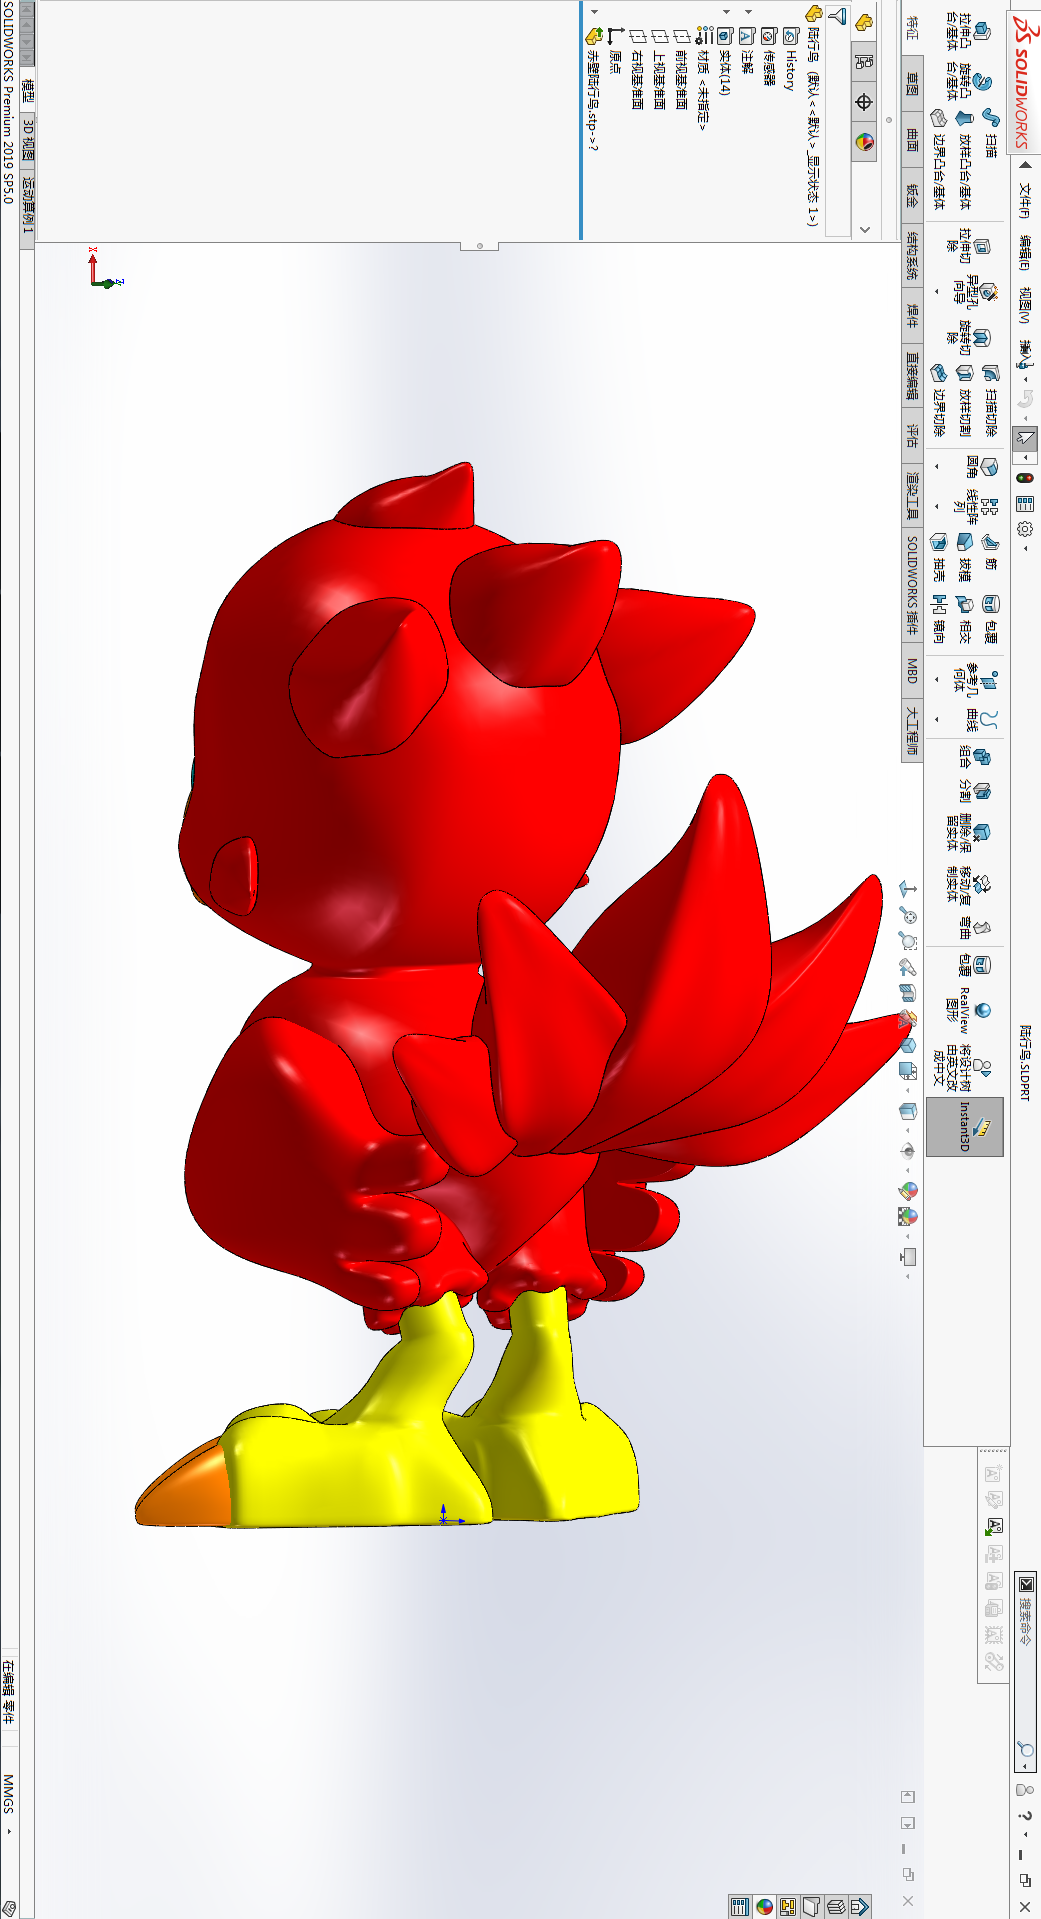Switch to the 焊件 ribbon tab
This screenshot has width=1041, height=1919.
pos(912,316)
